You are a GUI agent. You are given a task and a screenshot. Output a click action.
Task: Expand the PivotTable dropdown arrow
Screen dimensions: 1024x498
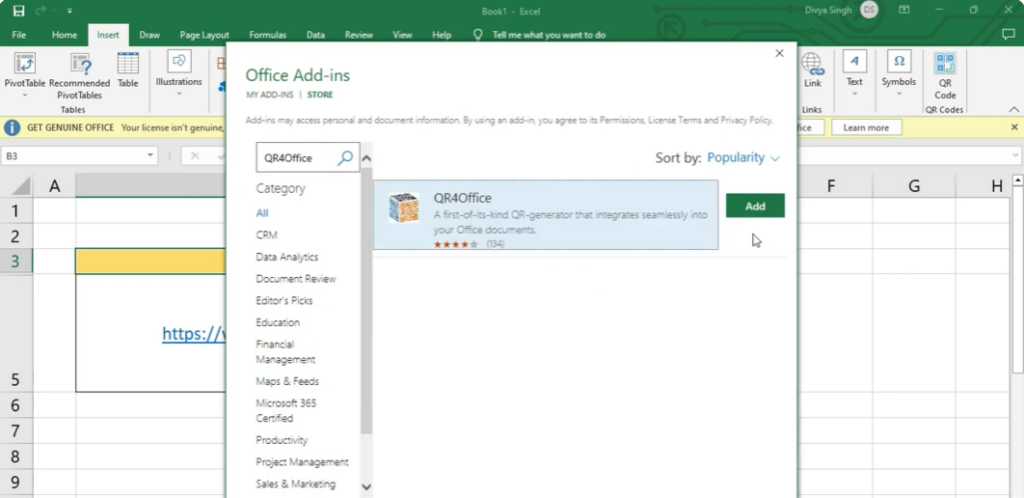25,95
